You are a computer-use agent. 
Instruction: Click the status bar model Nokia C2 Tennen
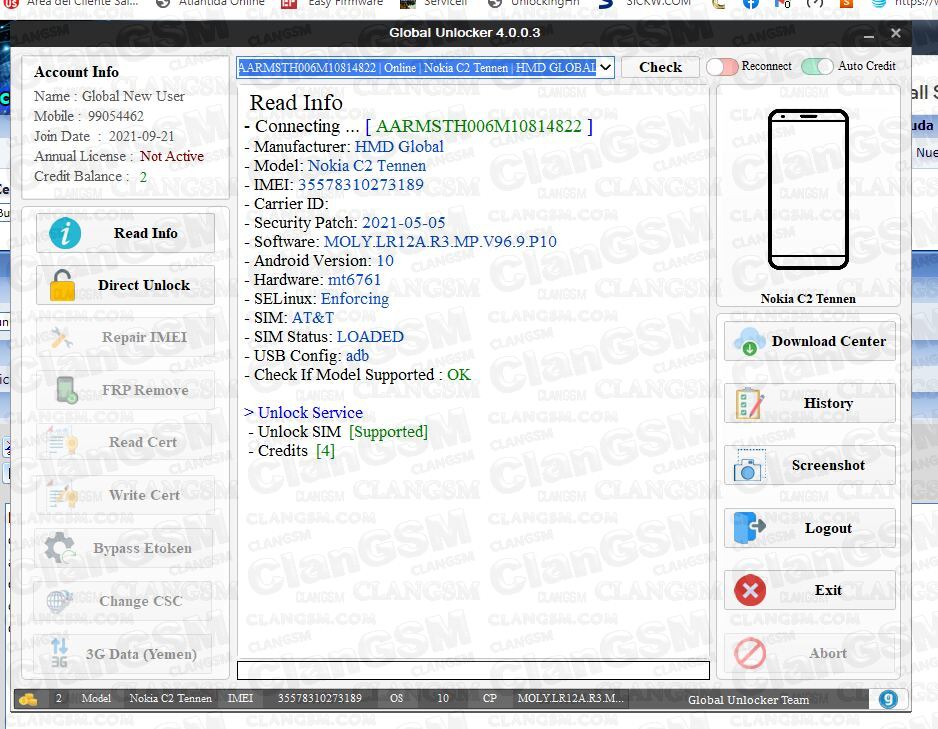pyautogui.click(x=170, y=699)
